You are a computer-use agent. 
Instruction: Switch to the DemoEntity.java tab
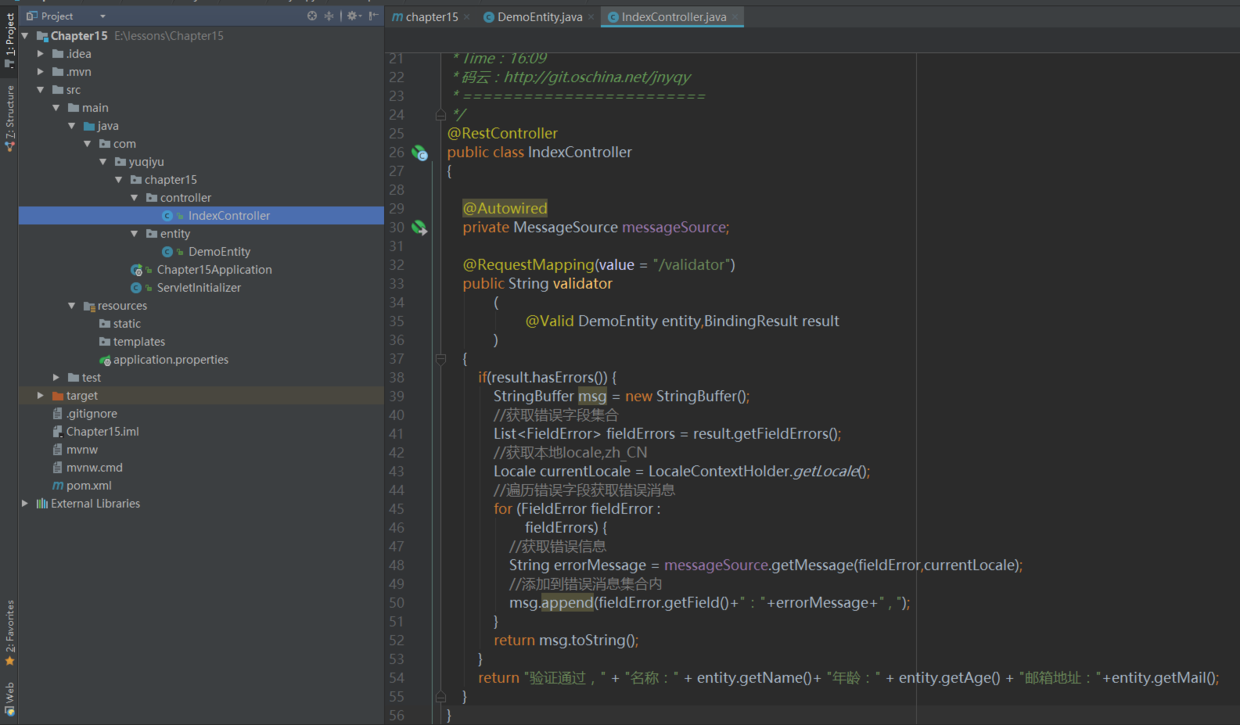coord(539,17)
